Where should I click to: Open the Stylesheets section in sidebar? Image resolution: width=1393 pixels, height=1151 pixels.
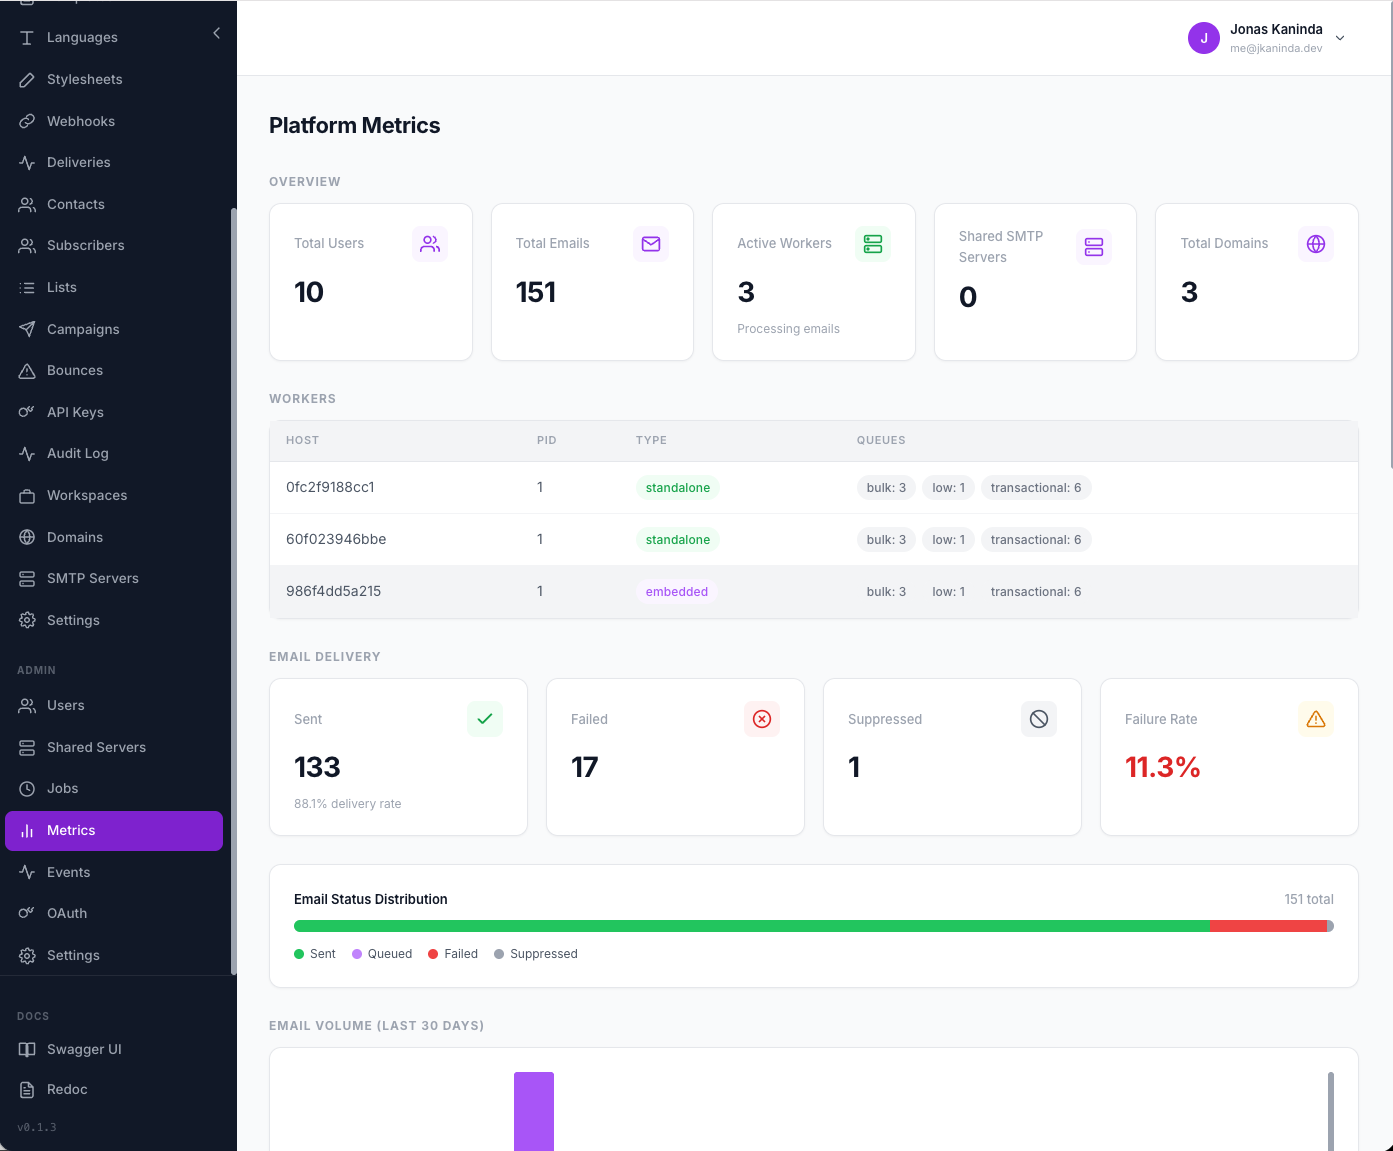pos(85,79)
